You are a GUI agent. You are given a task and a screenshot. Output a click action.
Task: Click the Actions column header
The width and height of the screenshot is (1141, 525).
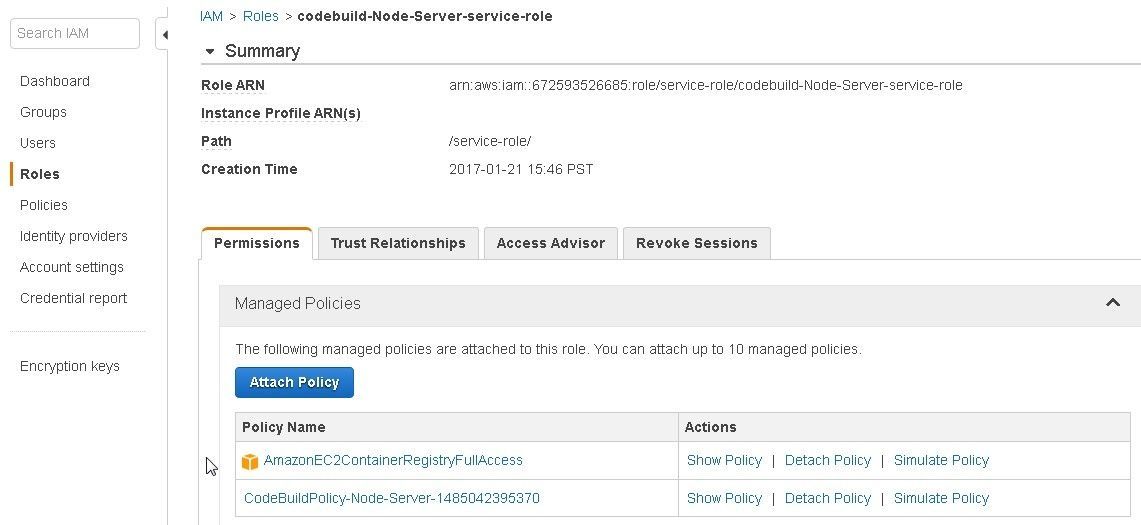click(x=710, y=427)
